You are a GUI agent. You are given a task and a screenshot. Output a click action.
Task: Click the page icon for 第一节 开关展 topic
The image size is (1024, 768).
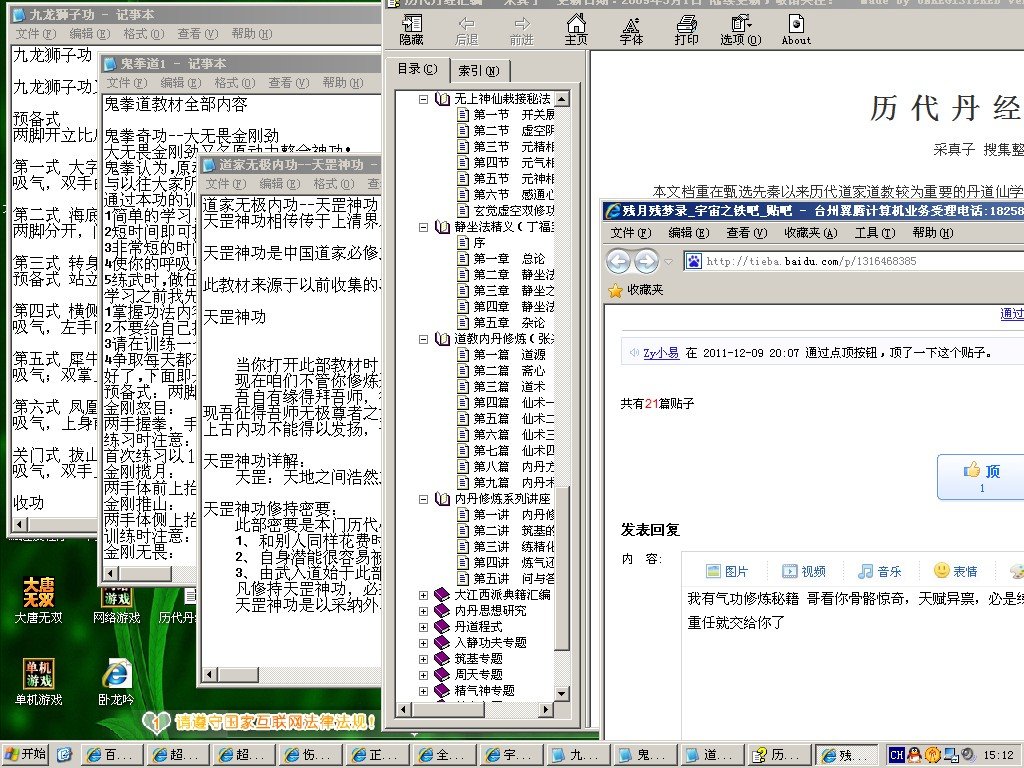tap(463, 114)
